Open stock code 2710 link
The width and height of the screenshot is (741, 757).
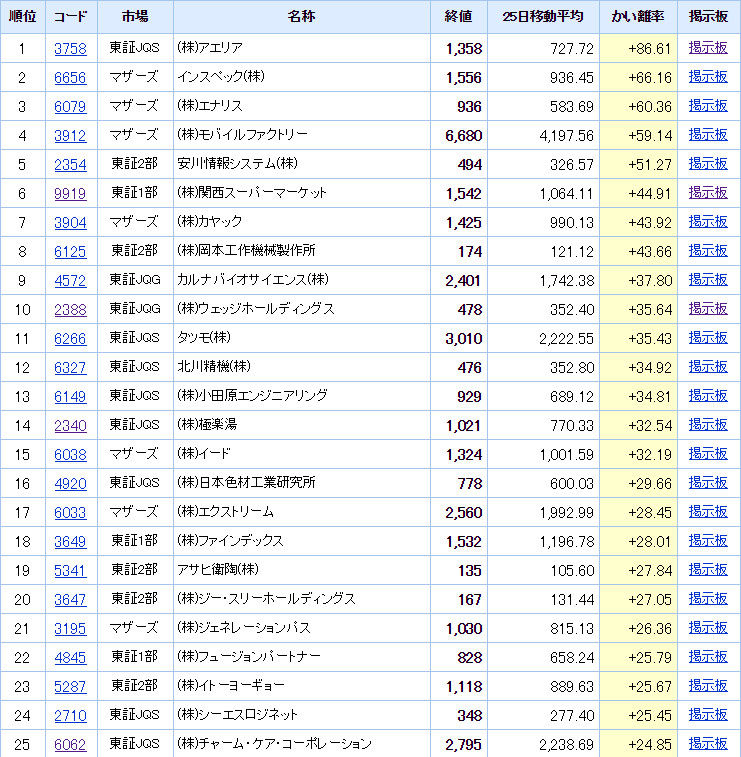click(70, 715)
